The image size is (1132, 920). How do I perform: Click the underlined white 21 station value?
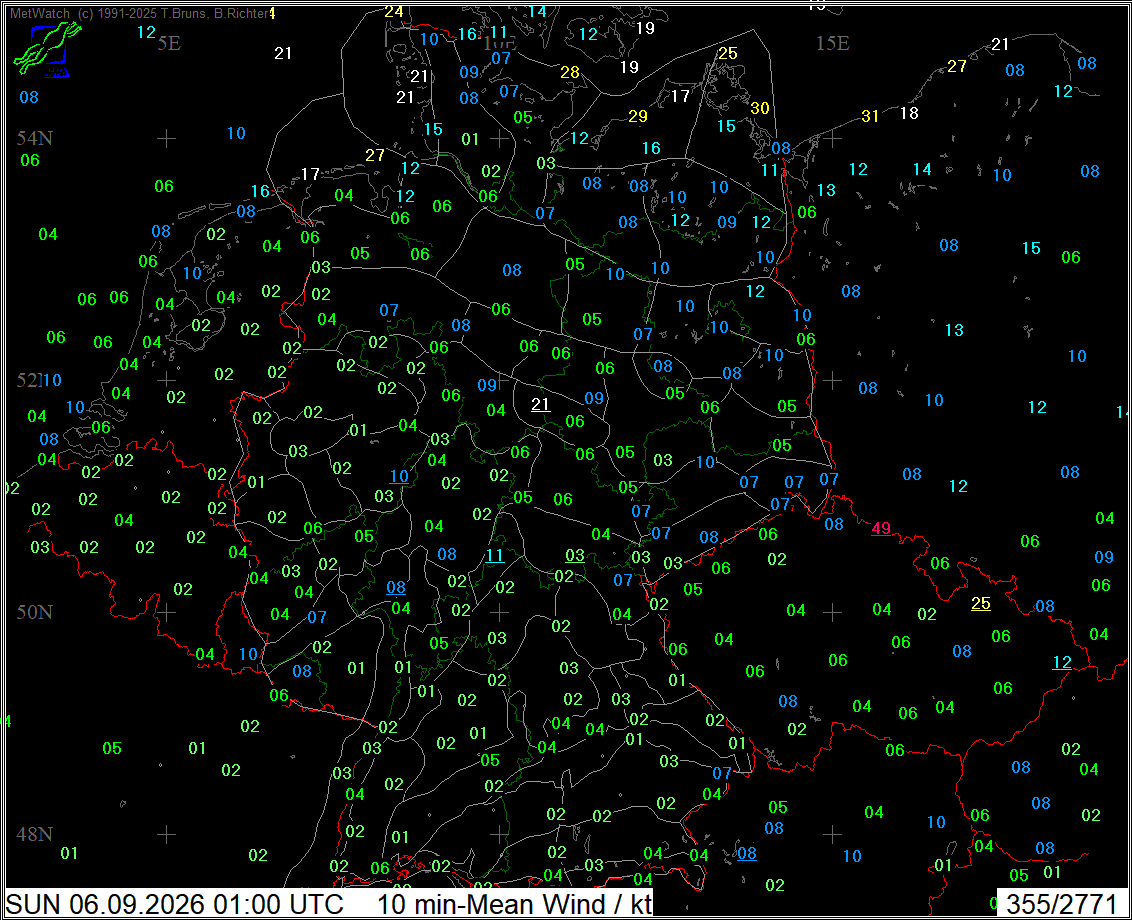[541, 404]
